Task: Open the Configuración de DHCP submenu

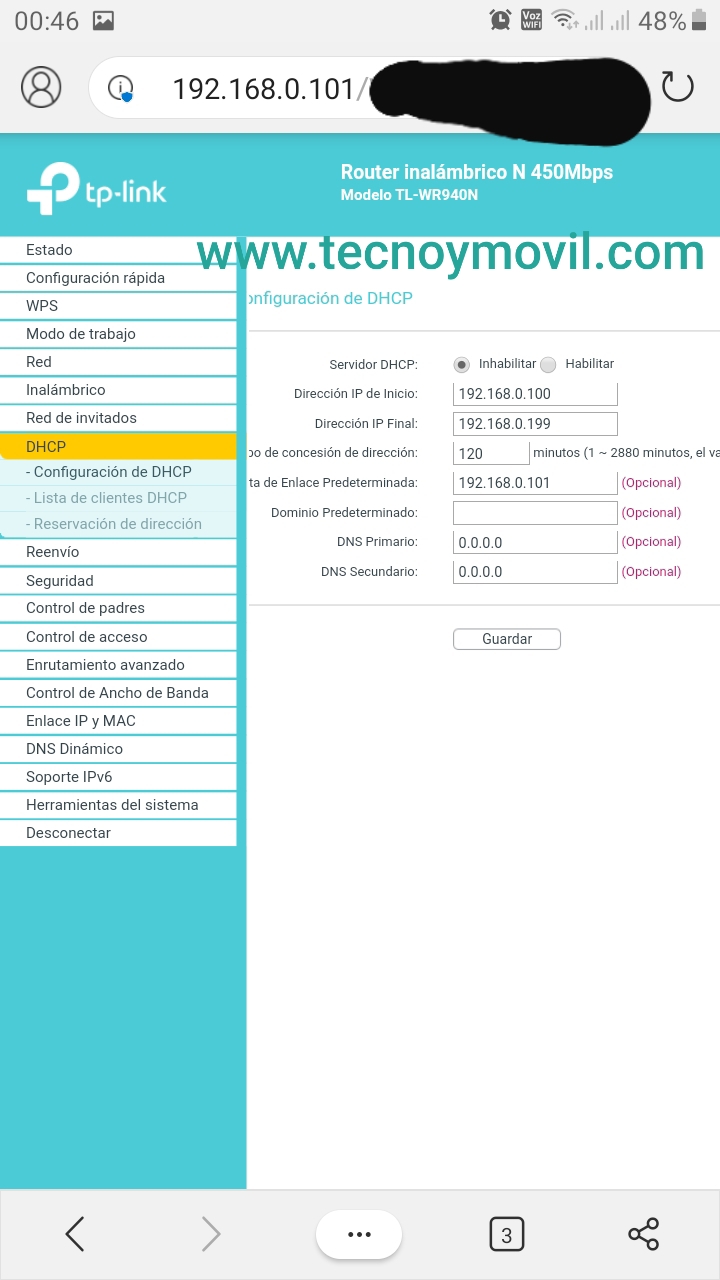Action: point(118,472)
